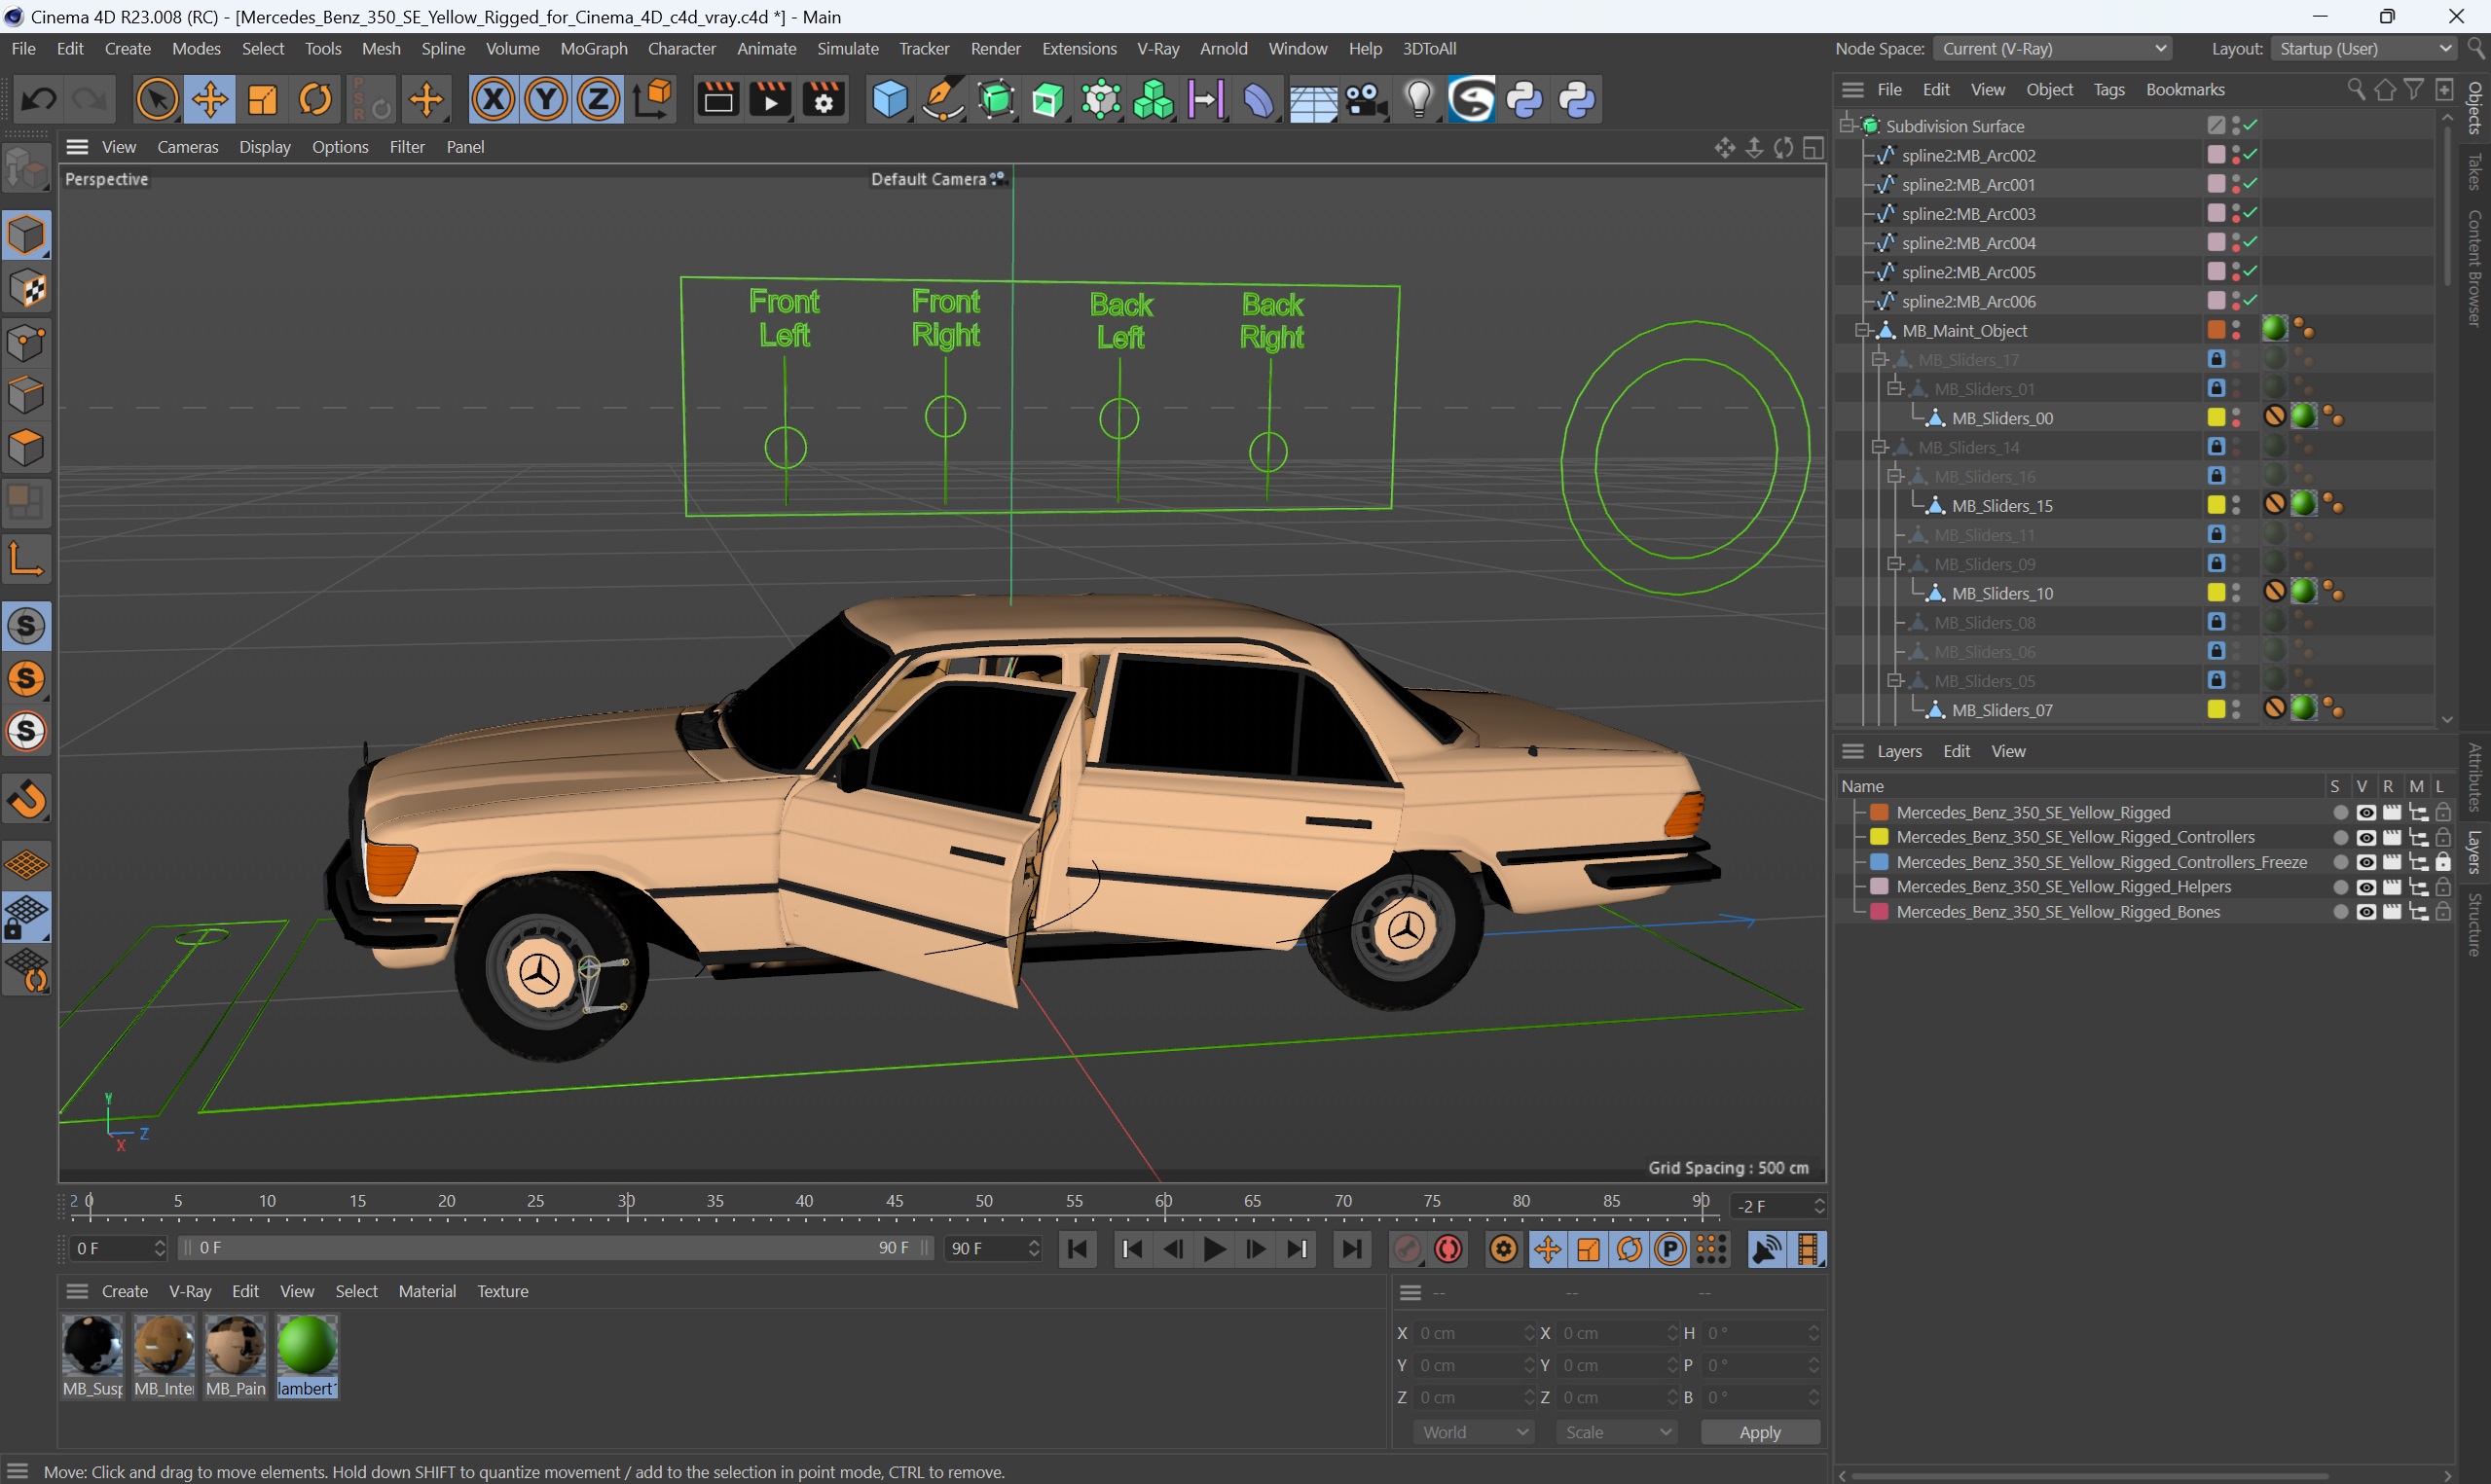Open the World coordinate dropdown
Viewport: 2491px width, 1484px height.
click(1474, 1432)
